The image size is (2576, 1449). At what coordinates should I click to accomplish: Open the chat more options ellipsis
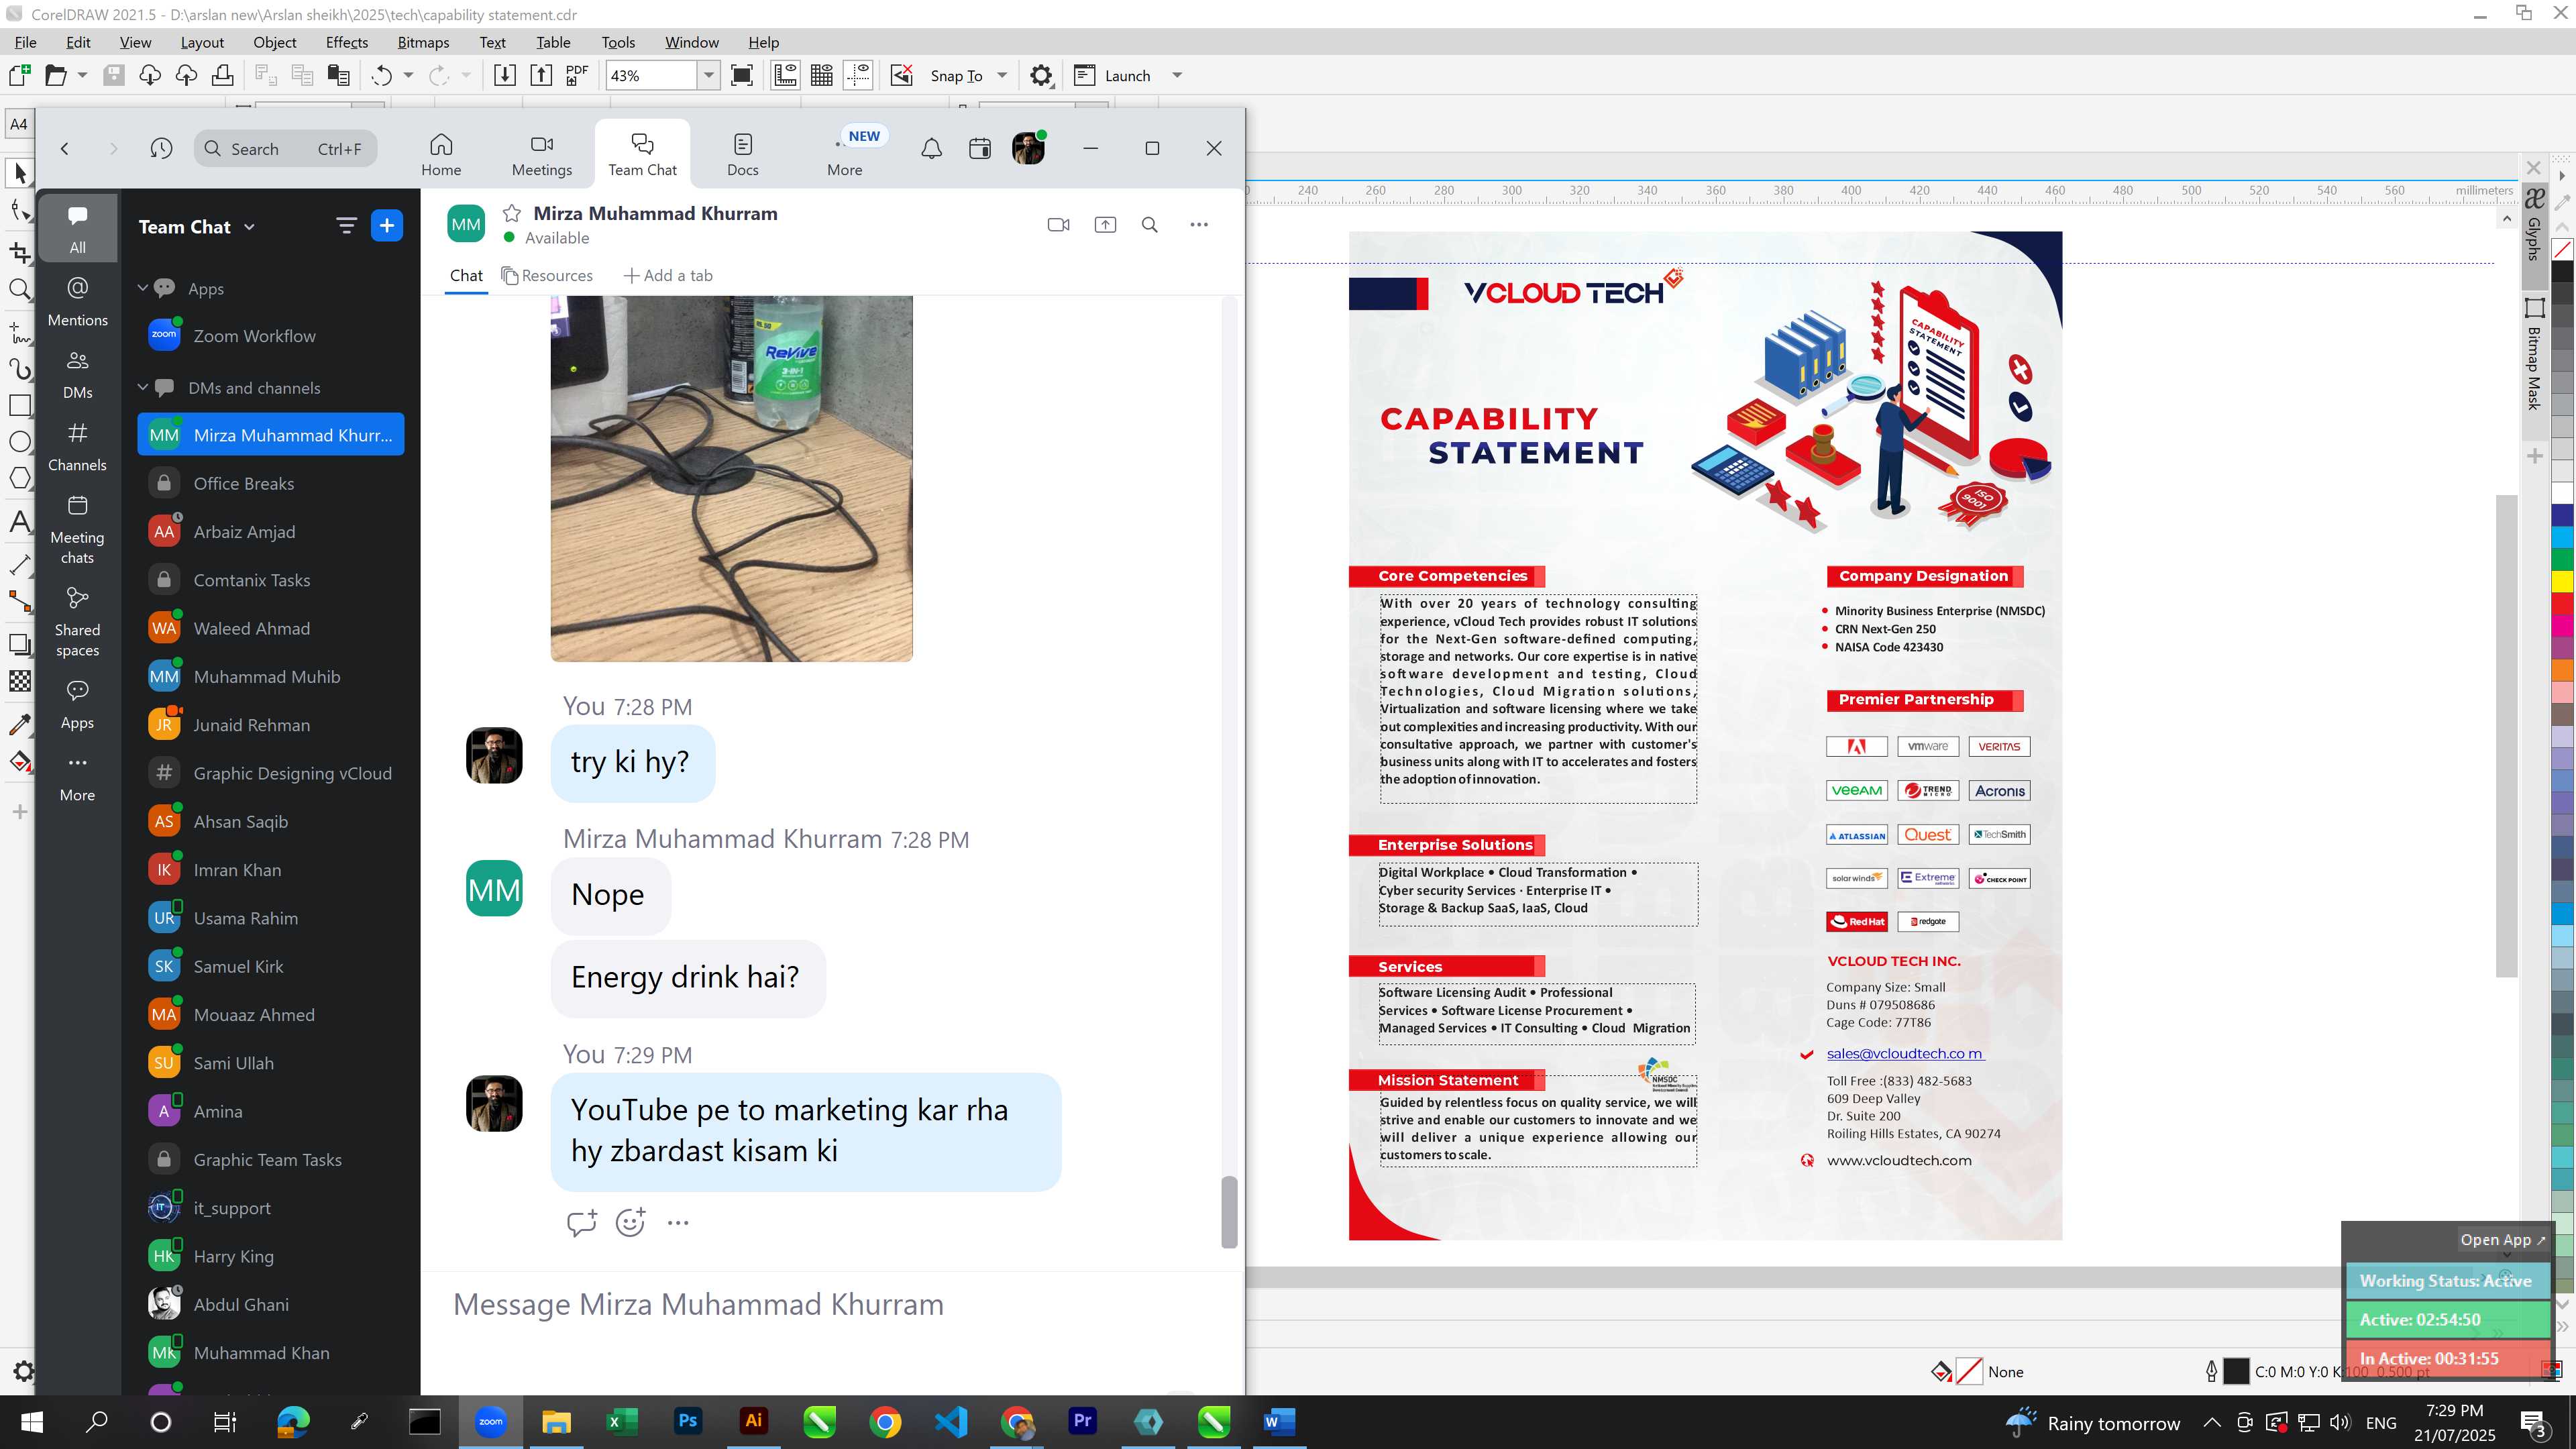pyautogui.click(x=1199, y=225)
